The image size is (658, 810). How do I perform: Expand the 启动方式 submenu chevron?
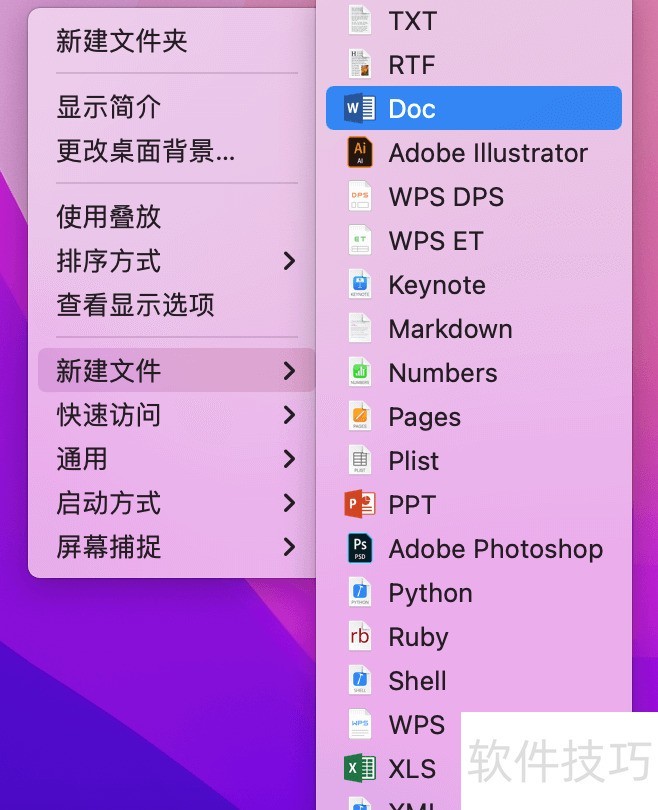tap(289, 503)
